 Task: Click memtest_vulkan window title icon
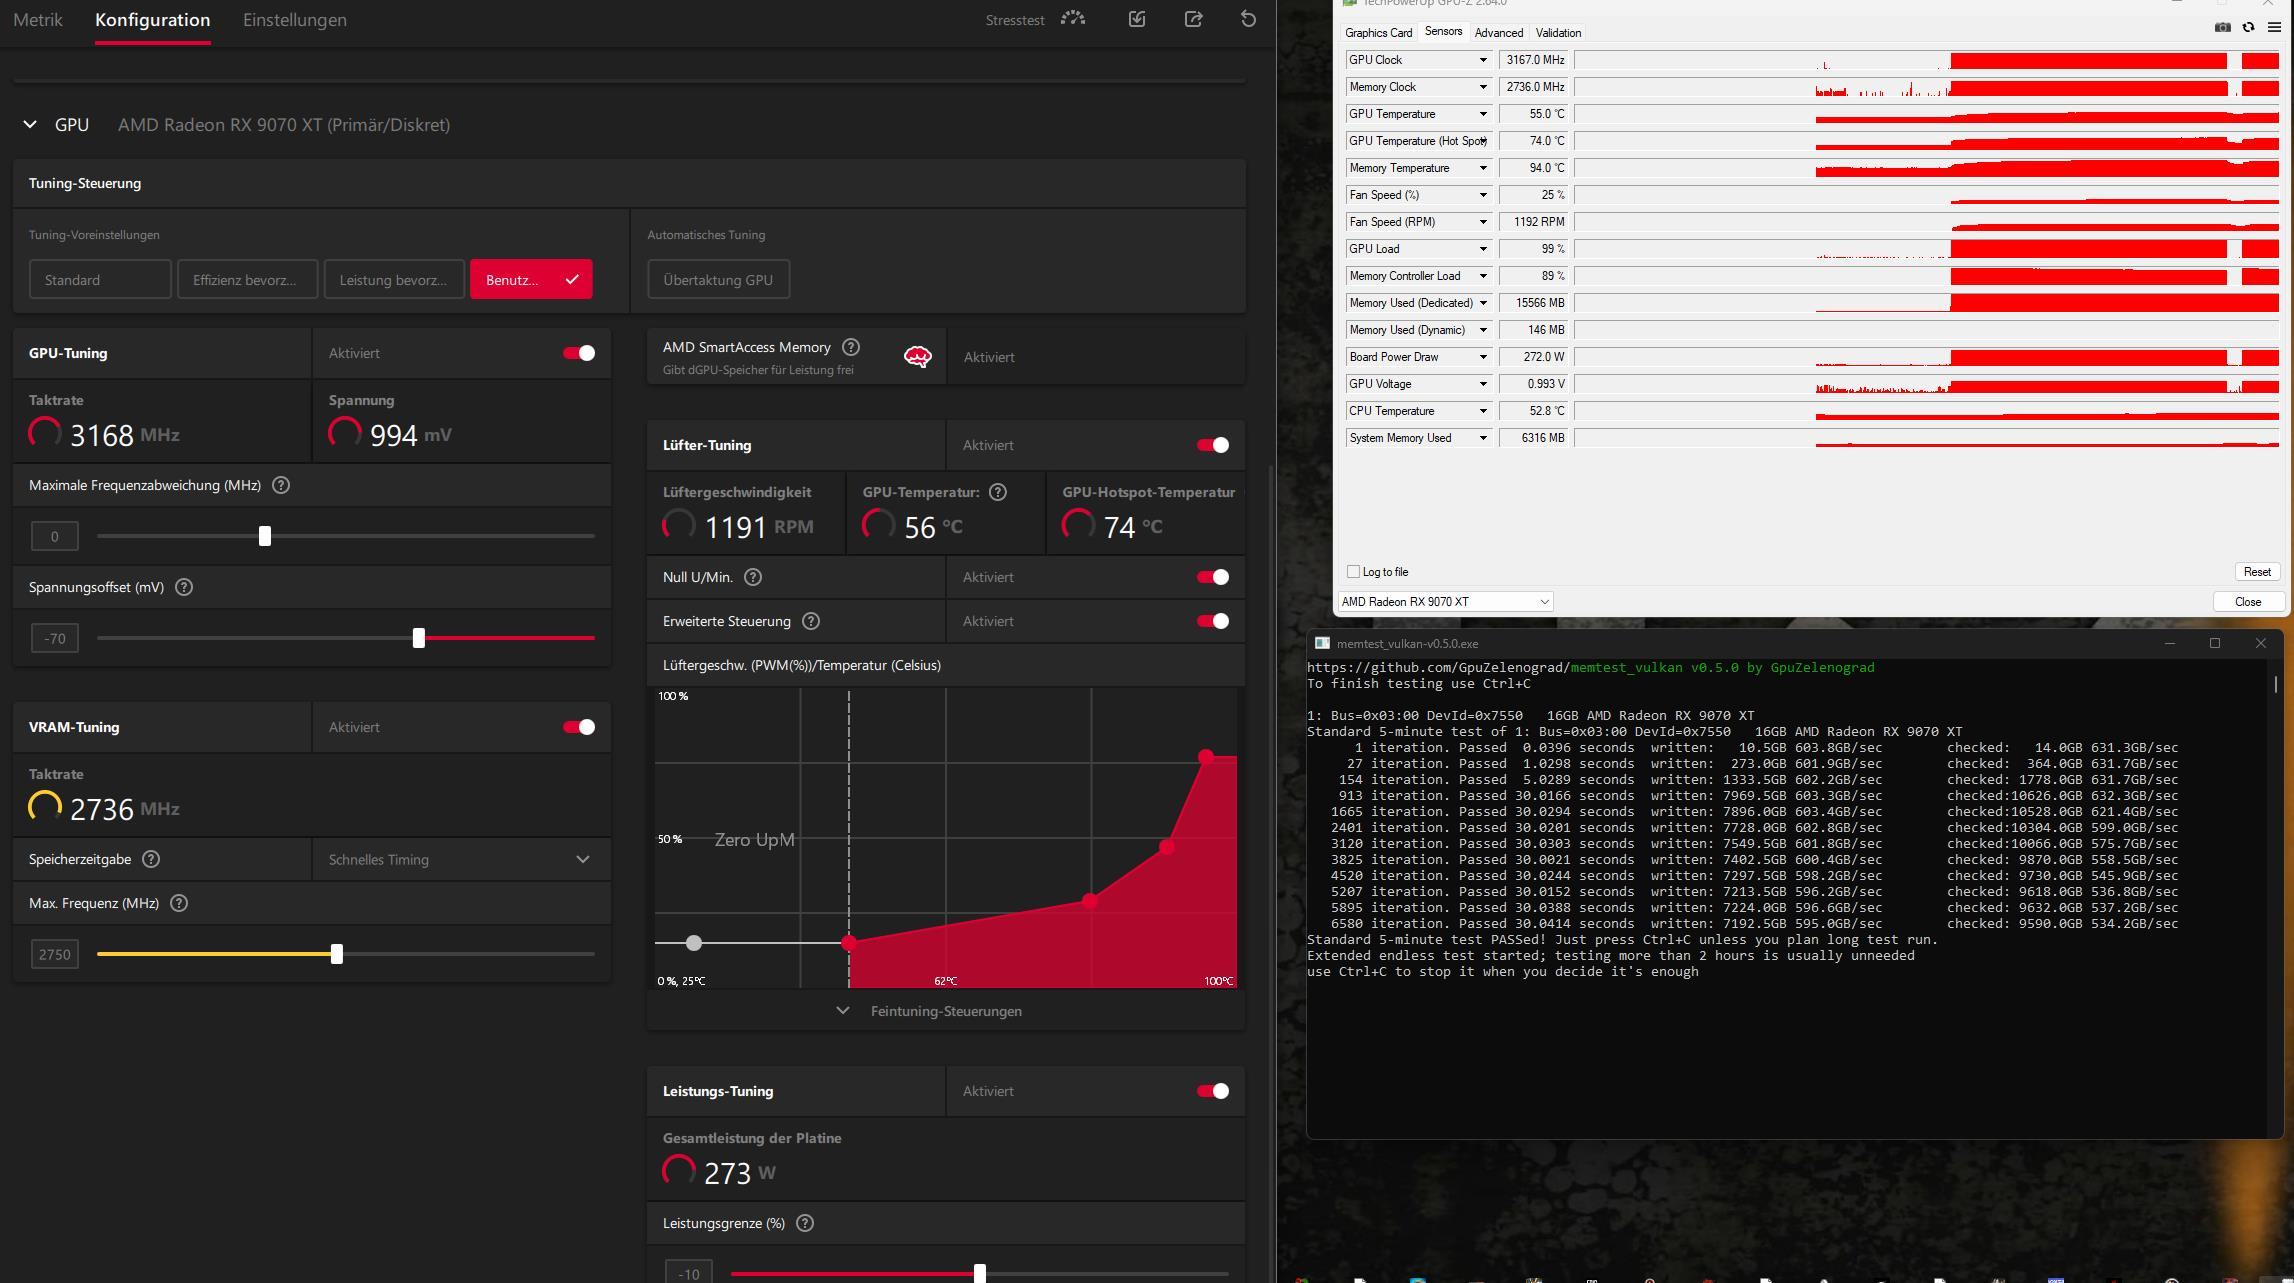click(1322, 643)
